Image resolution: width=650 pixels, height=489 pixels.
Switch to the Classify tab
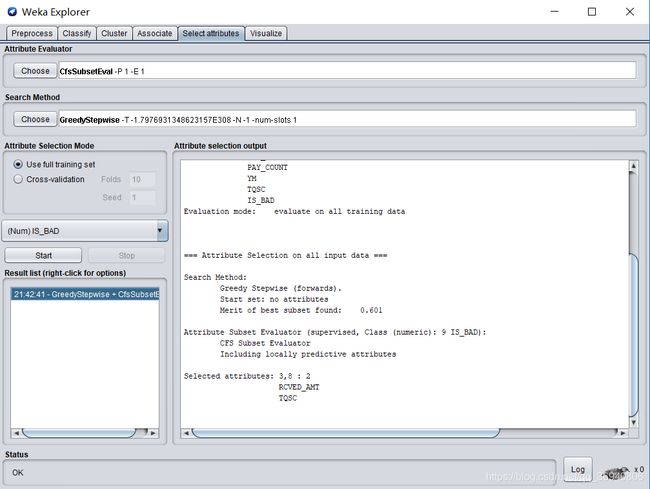(x=77, y=33)
